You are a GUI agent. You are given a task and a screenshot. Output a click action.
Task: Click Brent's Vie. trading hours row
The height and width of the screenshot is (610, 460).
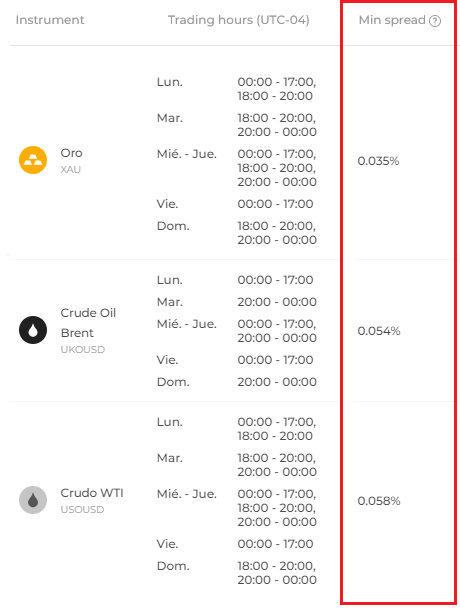point(235,360)
